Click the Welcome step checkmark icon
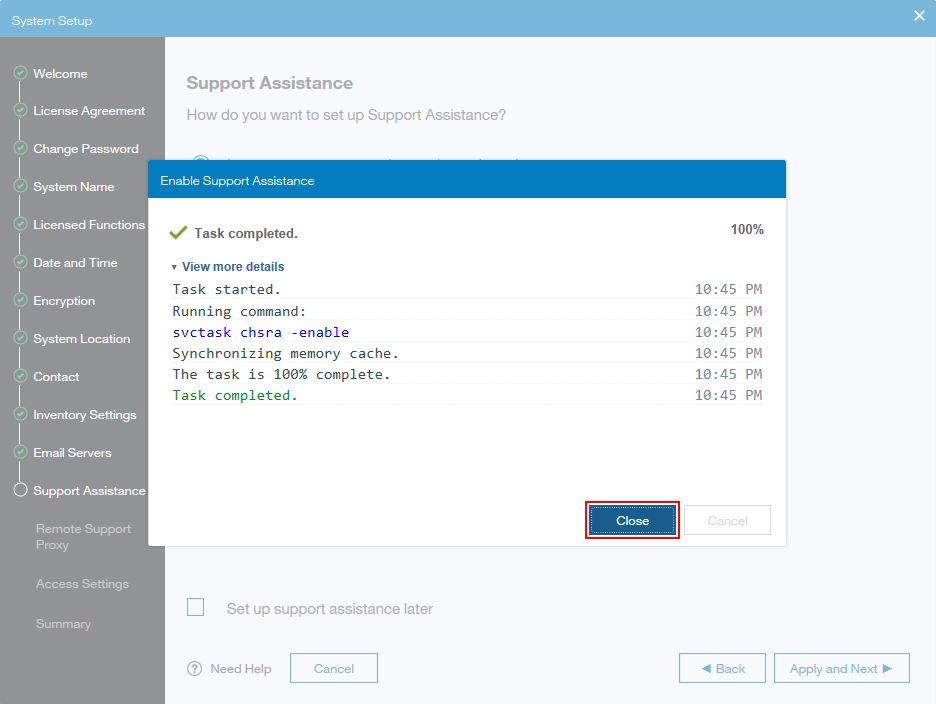Image resolution: width=936 pixels, height=704 pixels. pos(20,74)
